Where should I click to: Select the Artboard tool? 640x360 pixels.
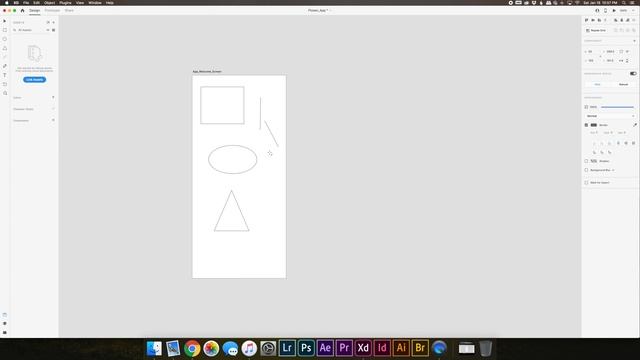tap(5, 84)
